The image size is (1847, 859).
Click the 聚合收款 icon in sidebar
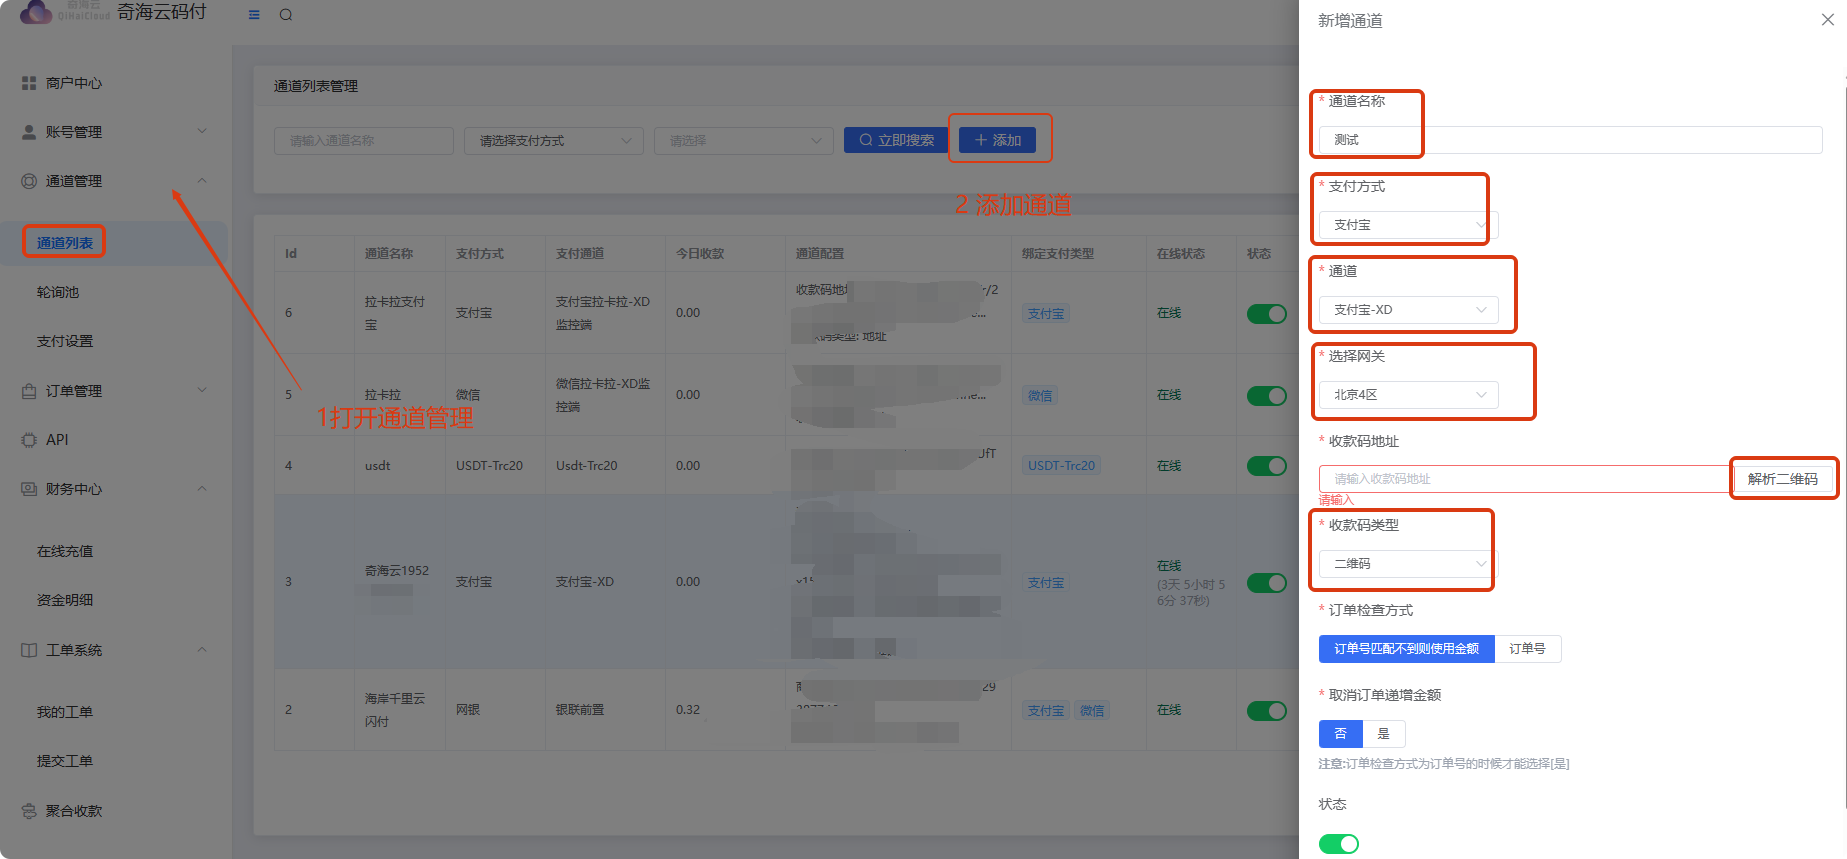[x=29, y=811]
